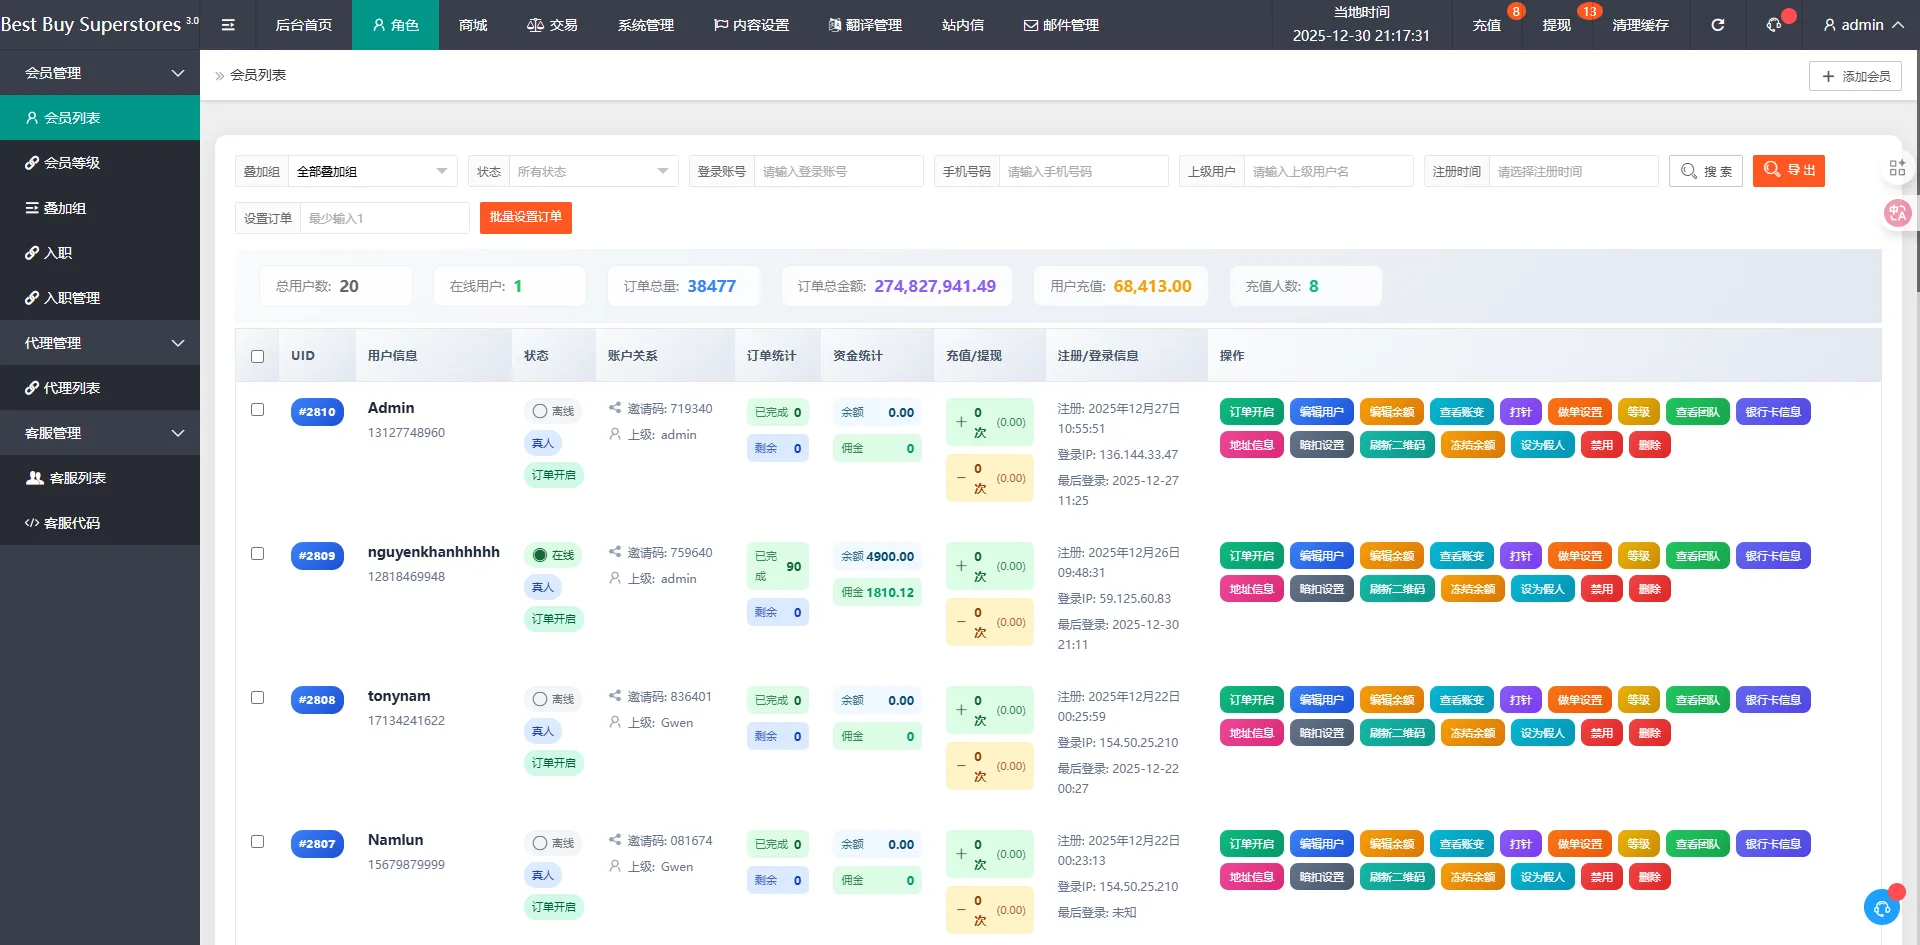The width and height of the screenshot is (1920, 945).
Task: Click the sidebar collapse hamburger icon
Action: coord(228,25)
